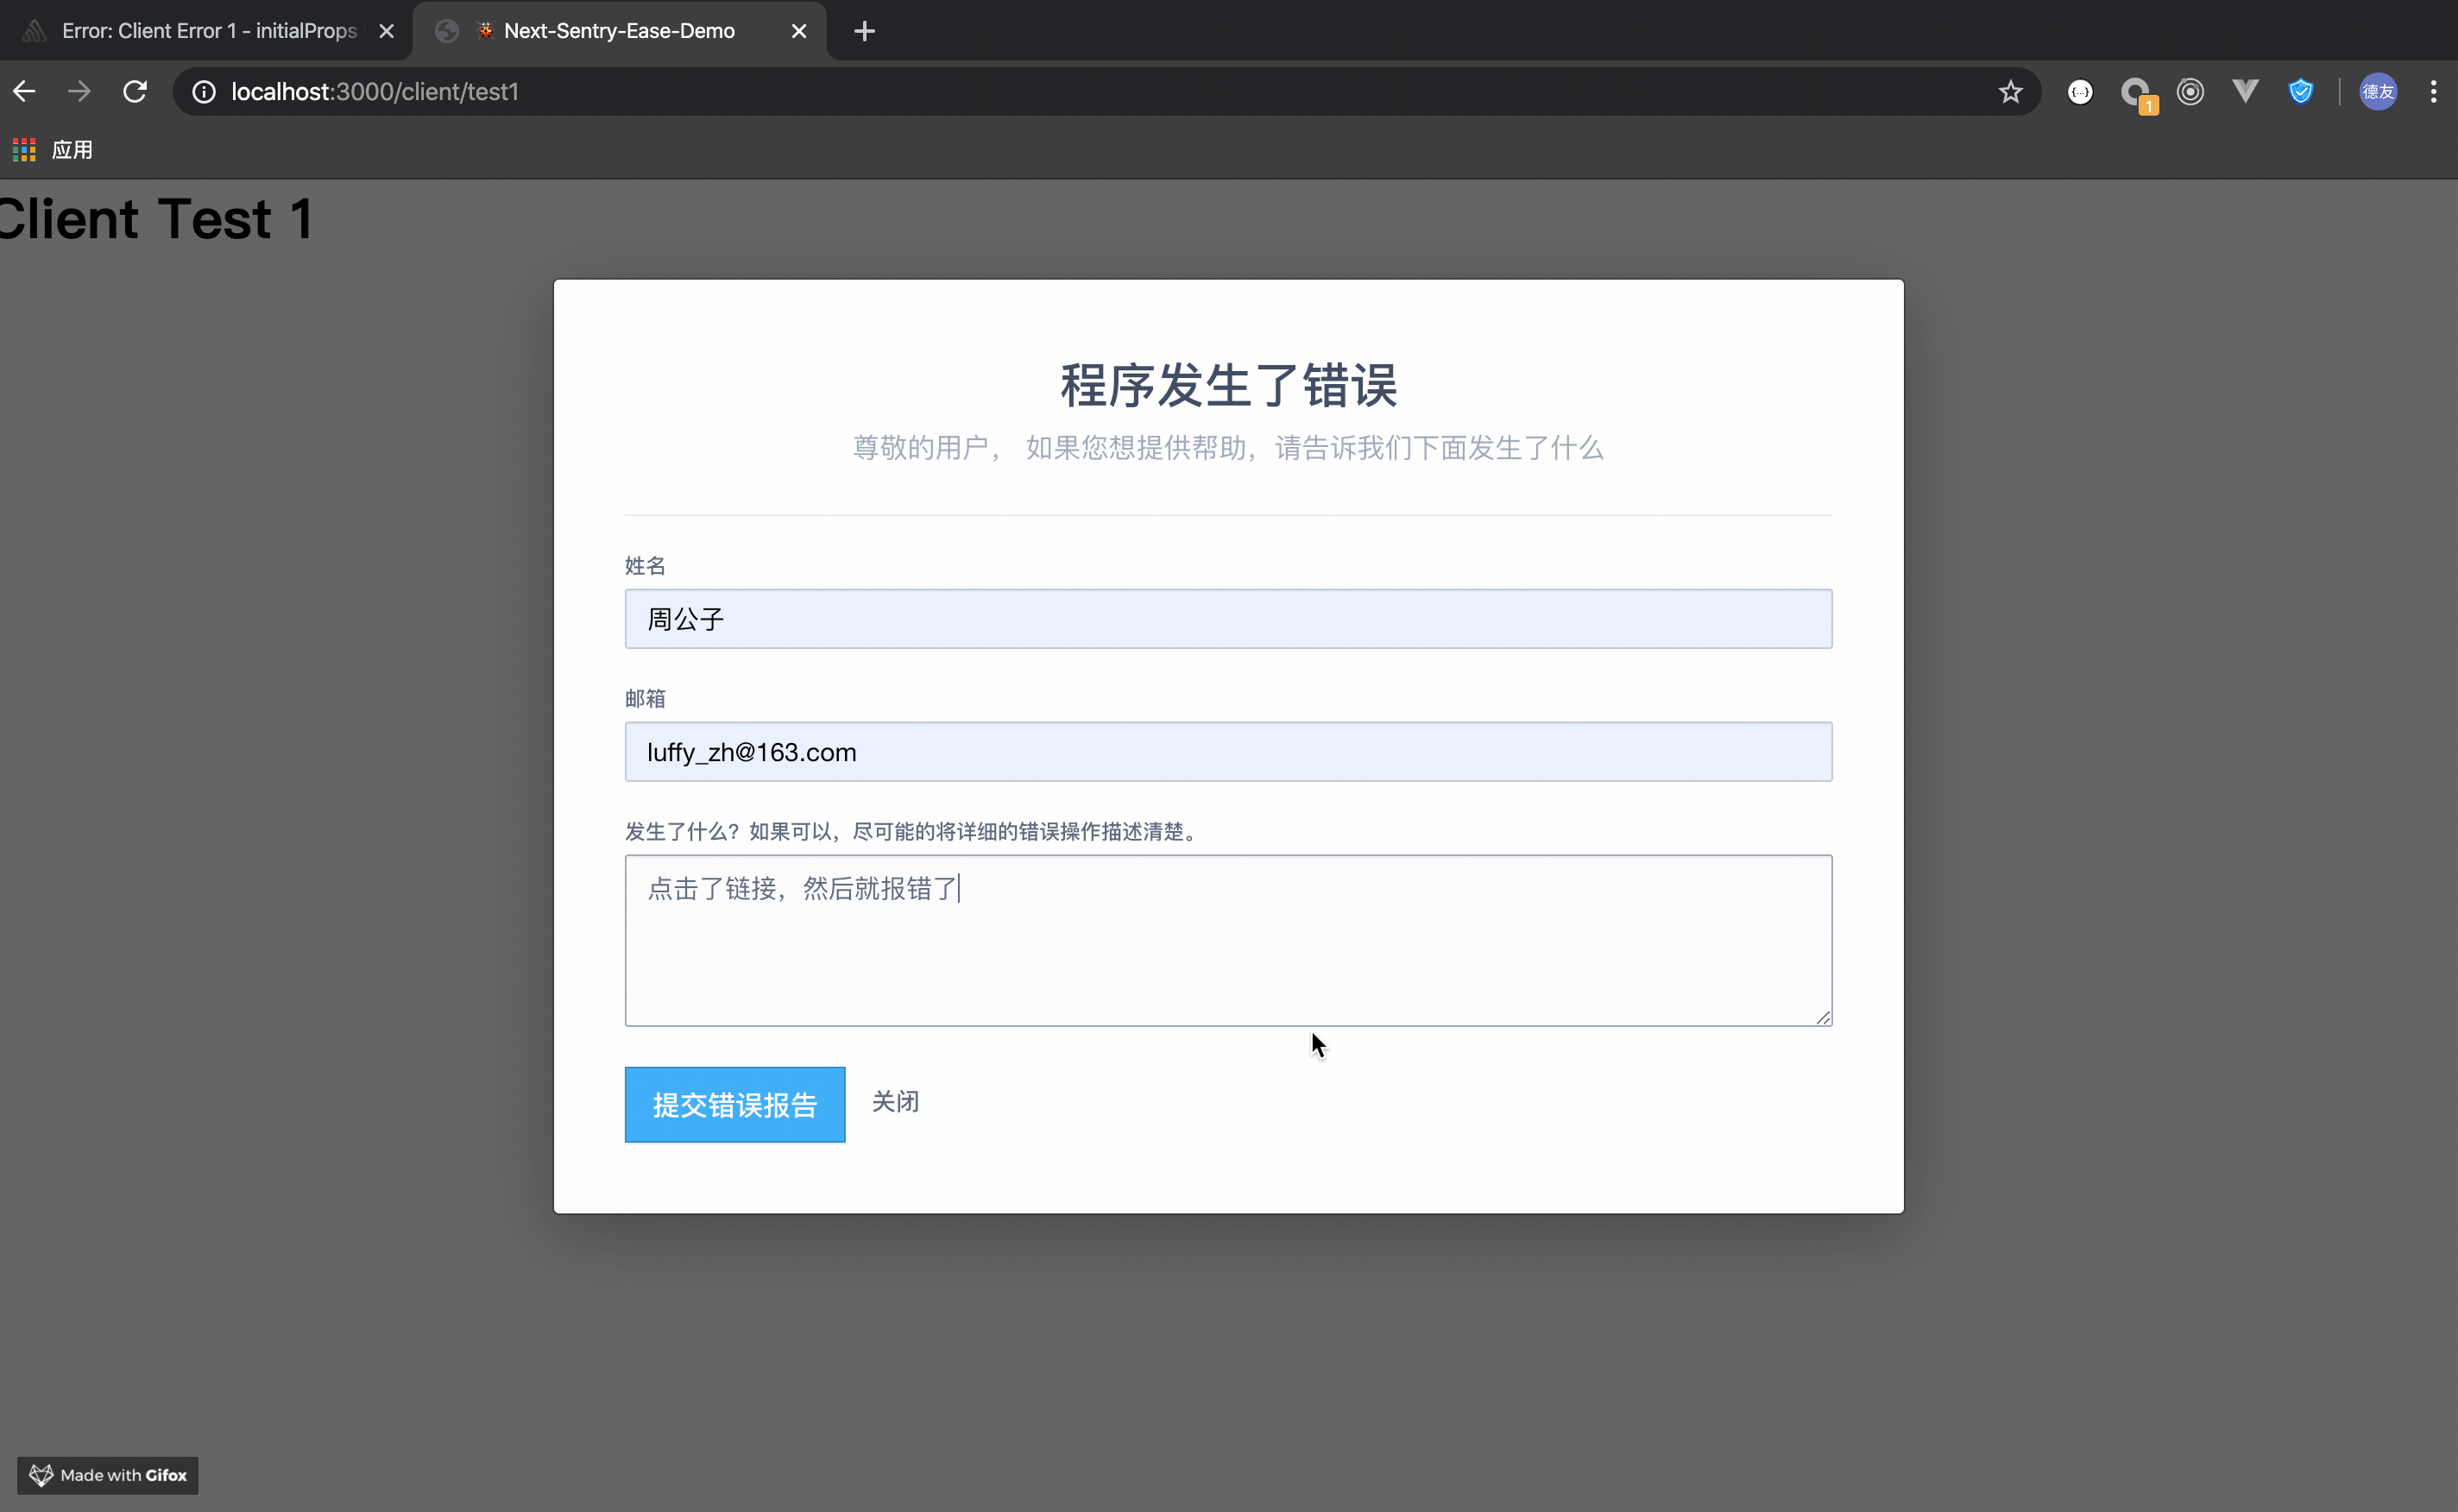2458x1512 pixels.
Task: Click the 邮箱 email input field
Action: point(1228,752)
